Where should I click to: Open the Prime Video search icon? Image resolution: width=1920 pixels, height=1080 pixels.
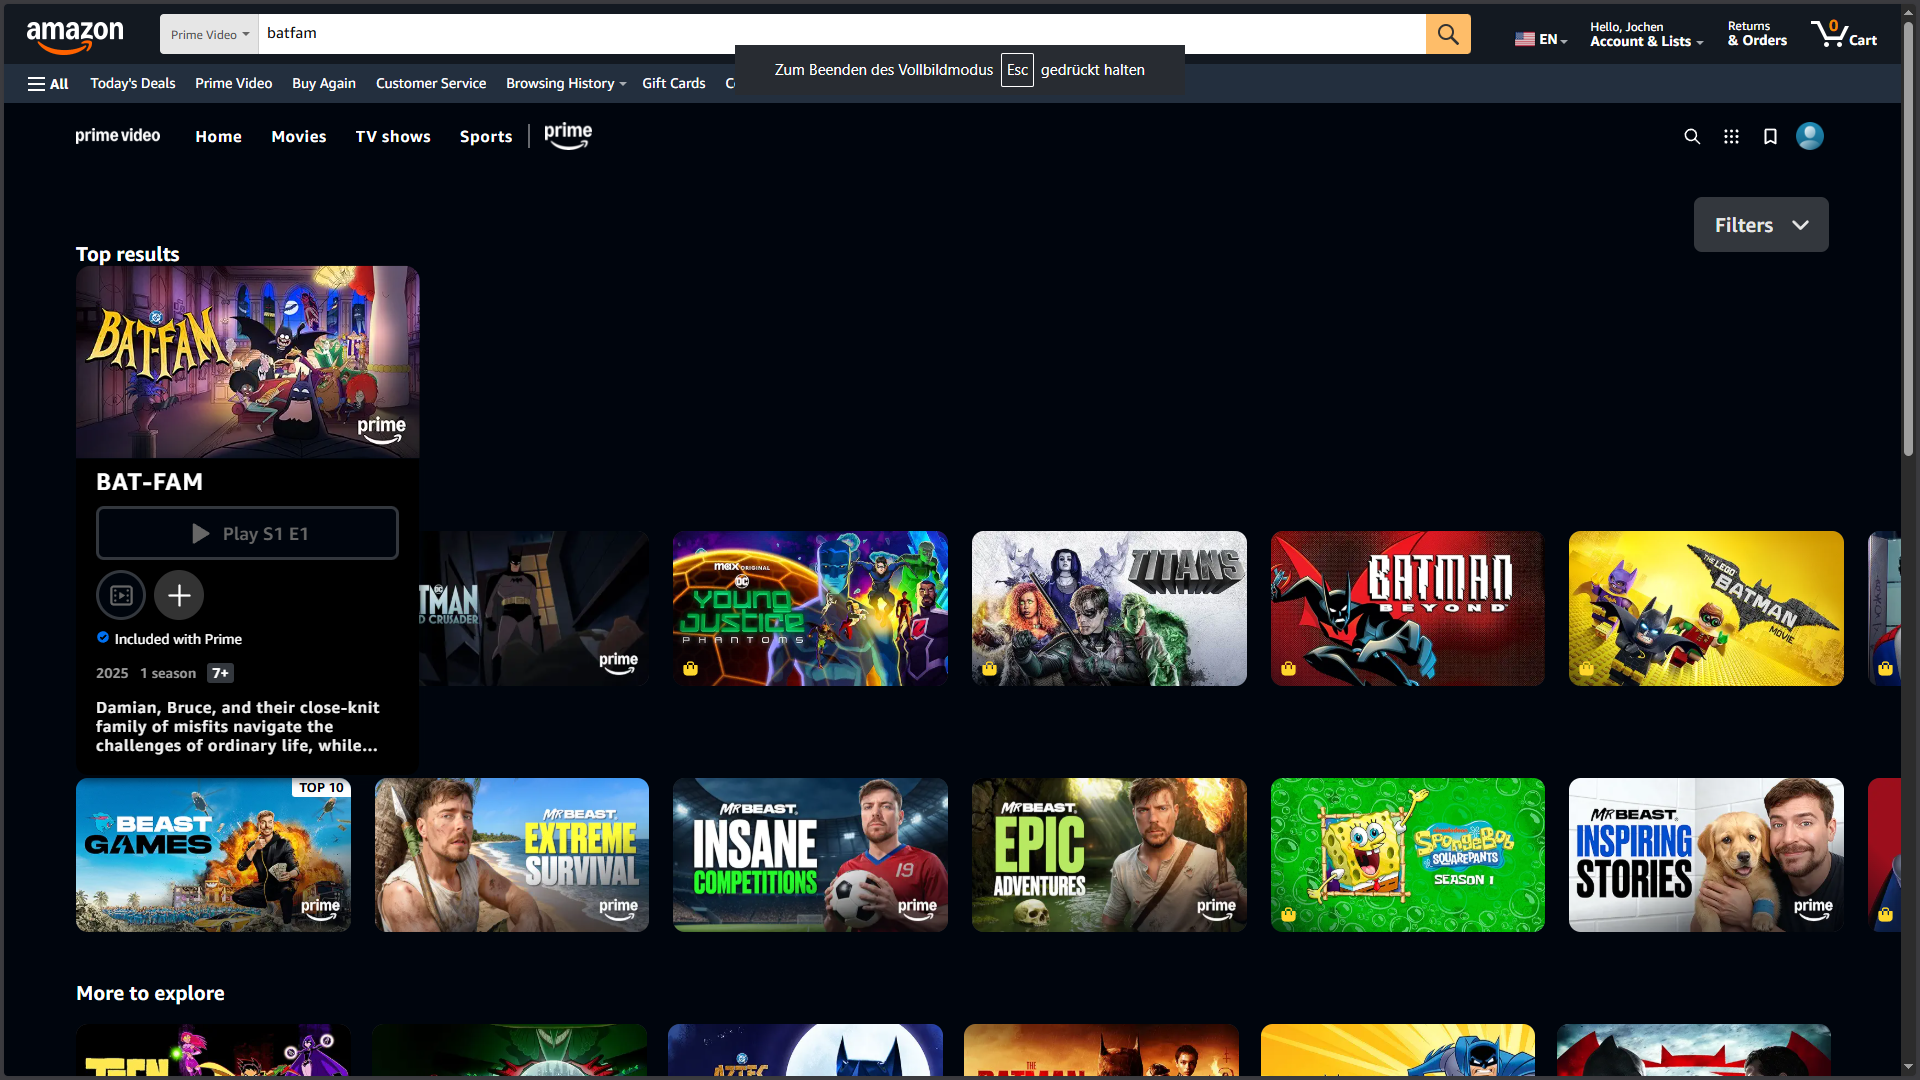pyautogui.click(x=1691, y=137)
